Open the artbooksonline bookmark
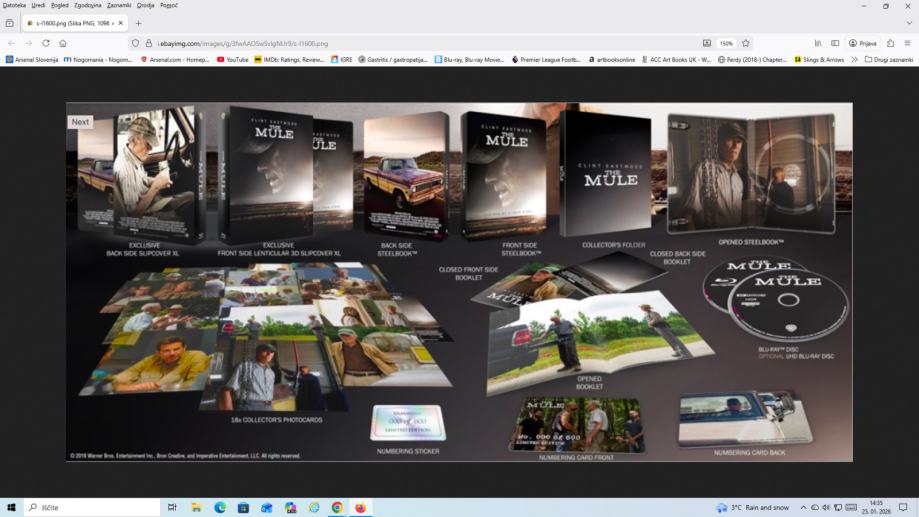The width and height of the screenshot is (919, 517). pyautogui.click(x=612, y=60)
